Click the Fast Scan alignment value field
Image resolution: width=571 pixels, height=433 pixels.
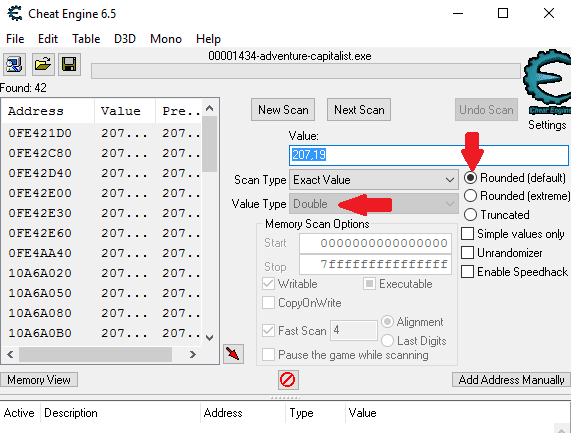[354, 331]
